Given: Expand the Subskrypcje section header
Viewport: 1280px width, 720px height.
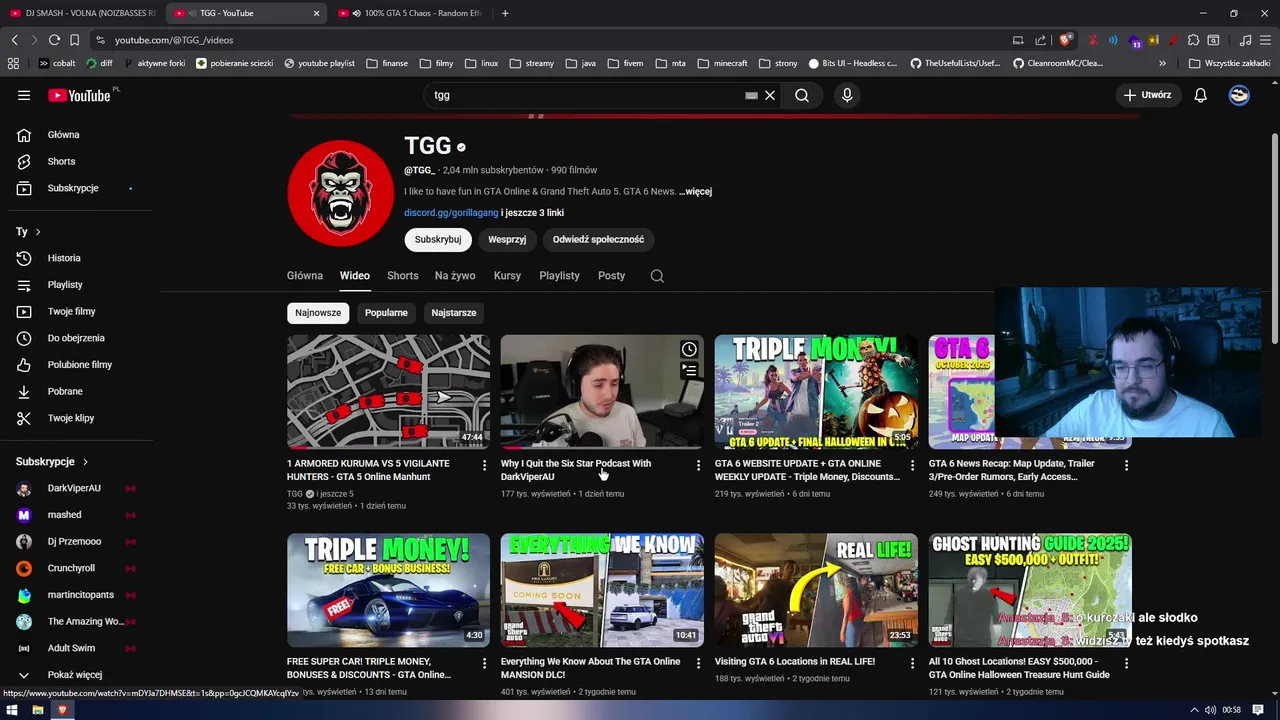Looking at the screenshot, I should coord(52,462).
